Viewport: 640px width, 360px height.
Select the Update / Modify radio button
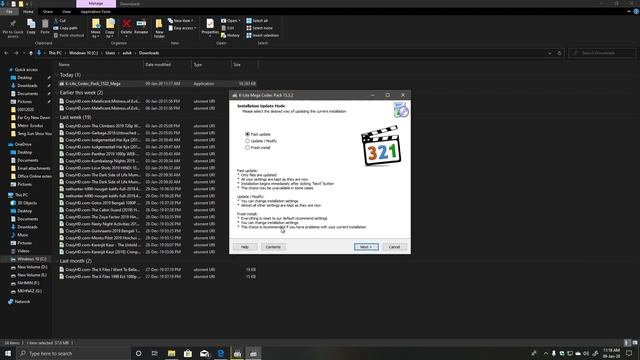pos(247,141)
